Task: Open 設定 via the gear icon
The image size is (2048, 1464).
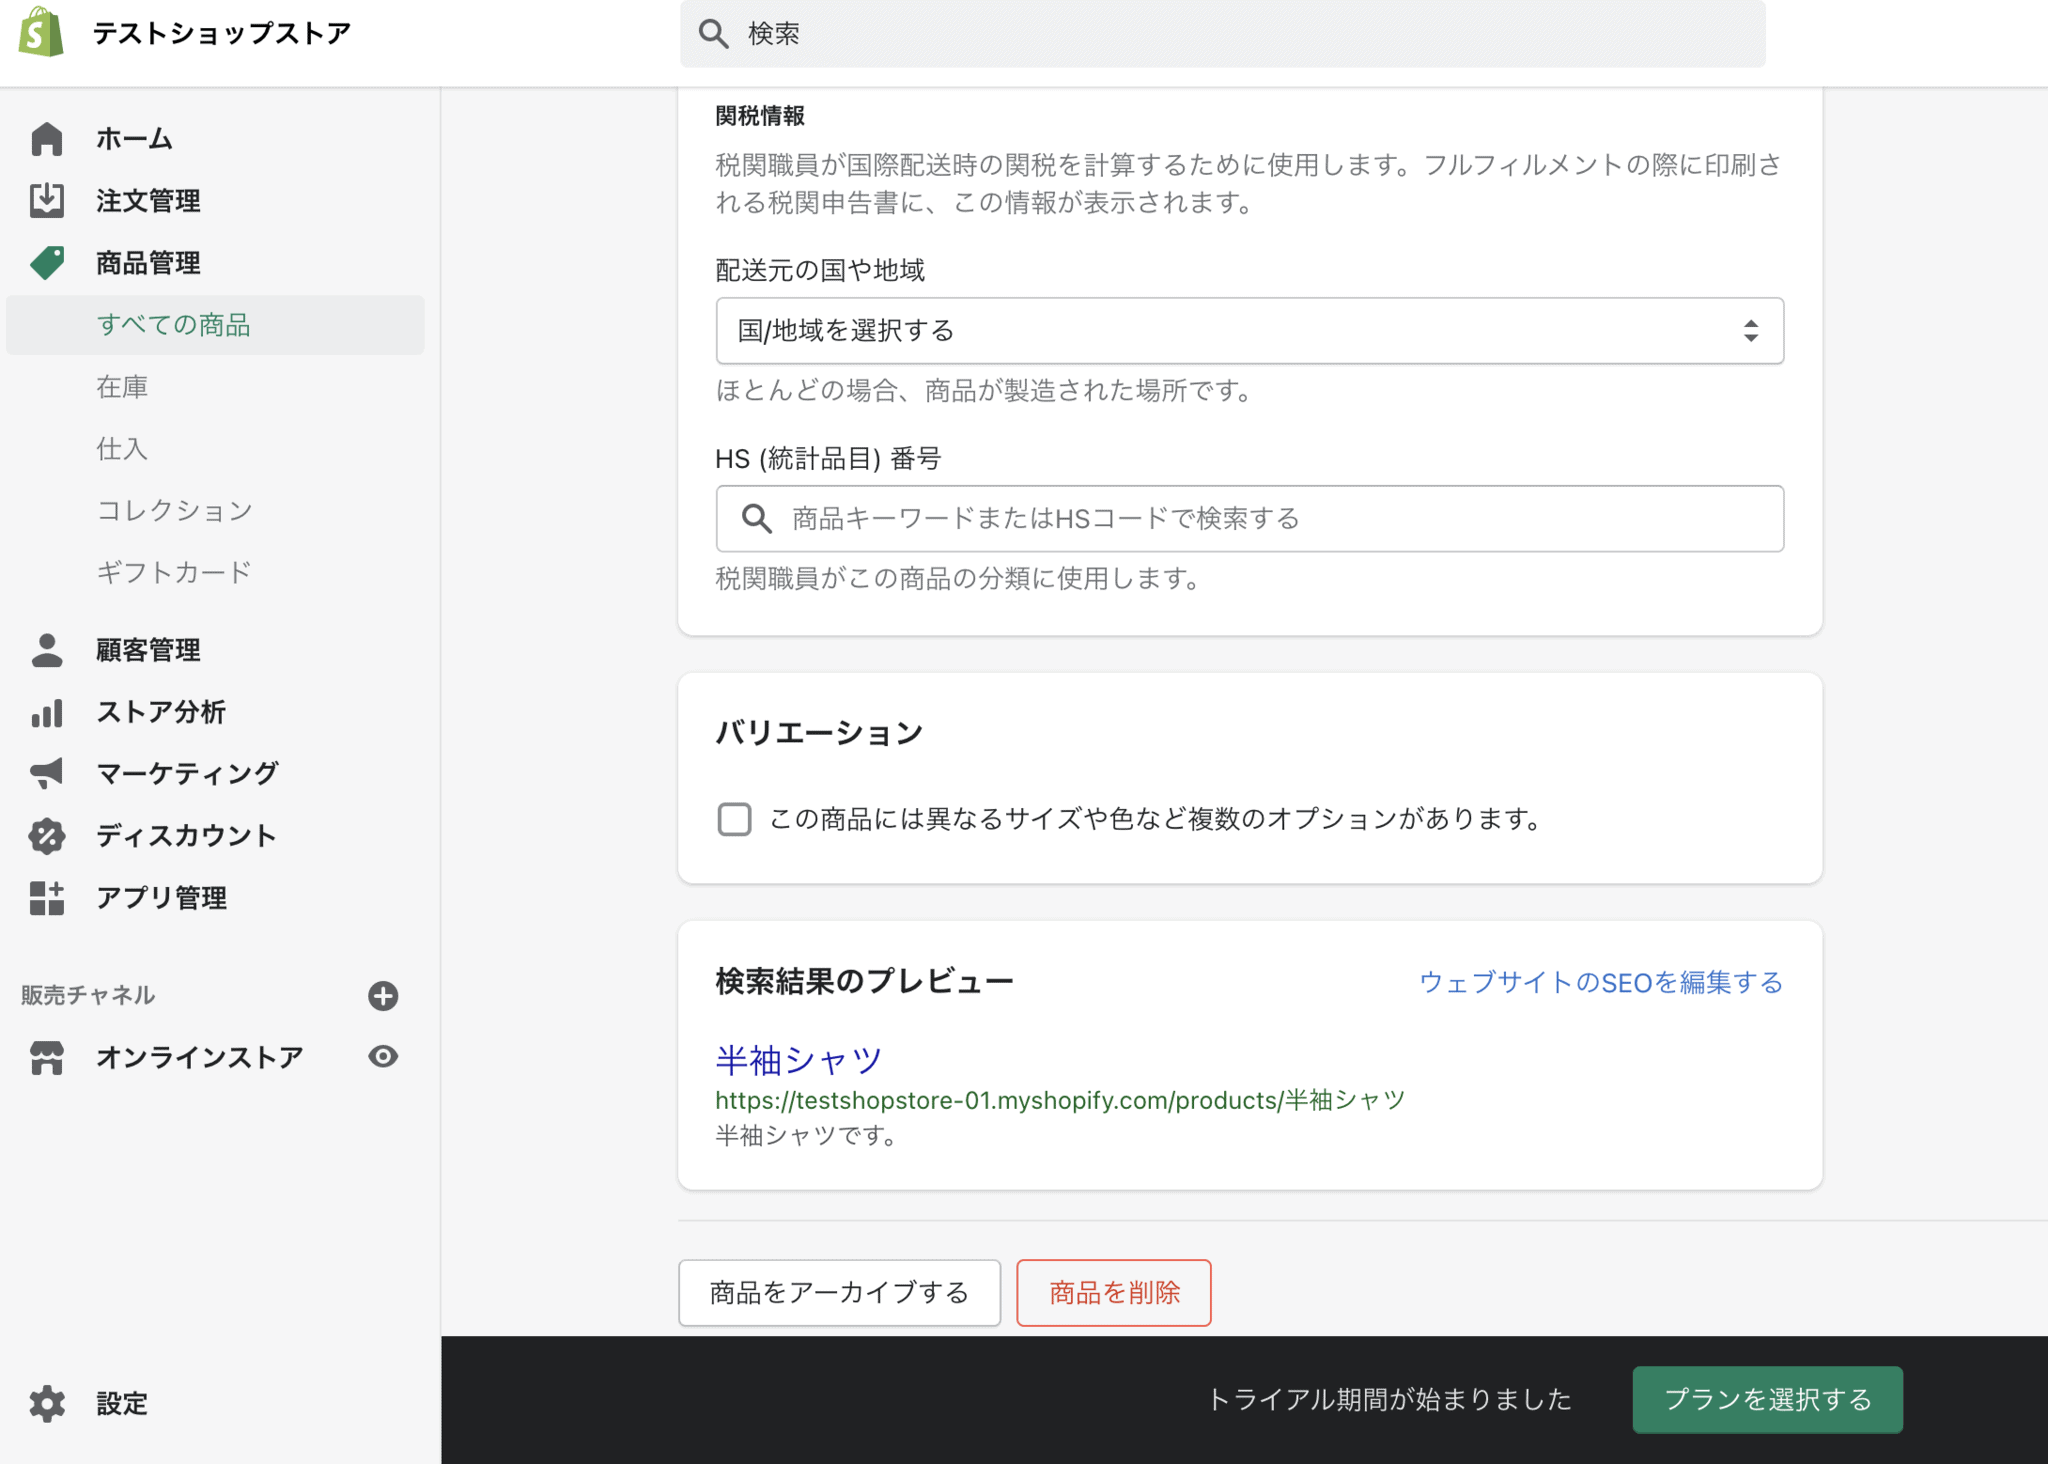Action: [47, 1403]
